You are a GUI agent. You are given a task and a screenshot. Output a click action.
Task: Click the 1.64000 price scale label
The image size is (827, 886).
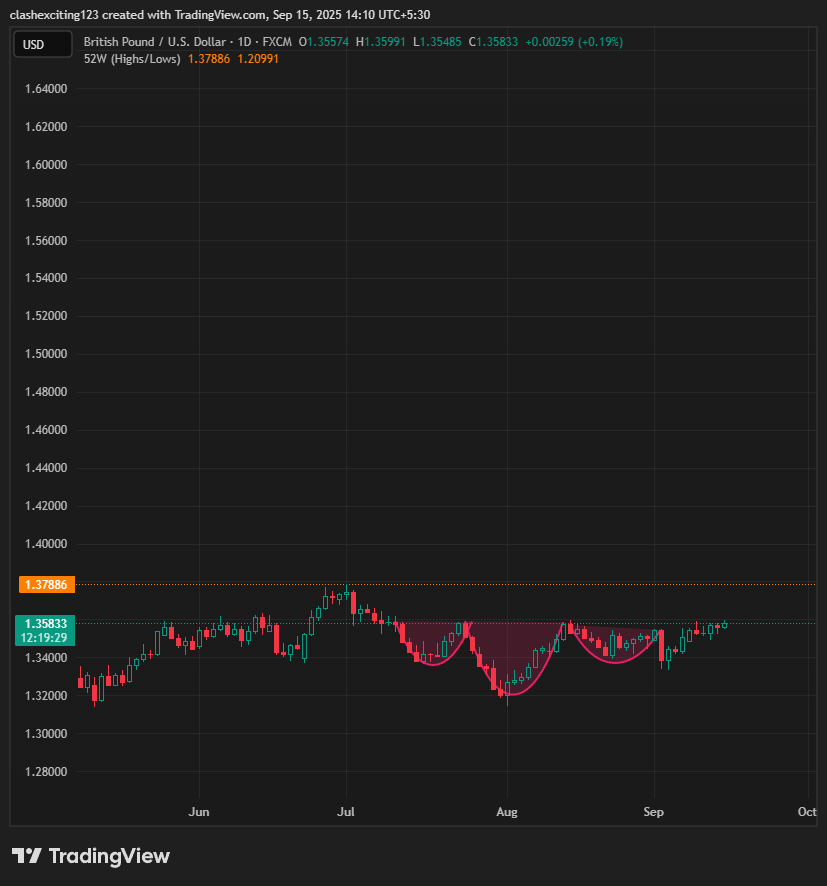coord(45,89)
